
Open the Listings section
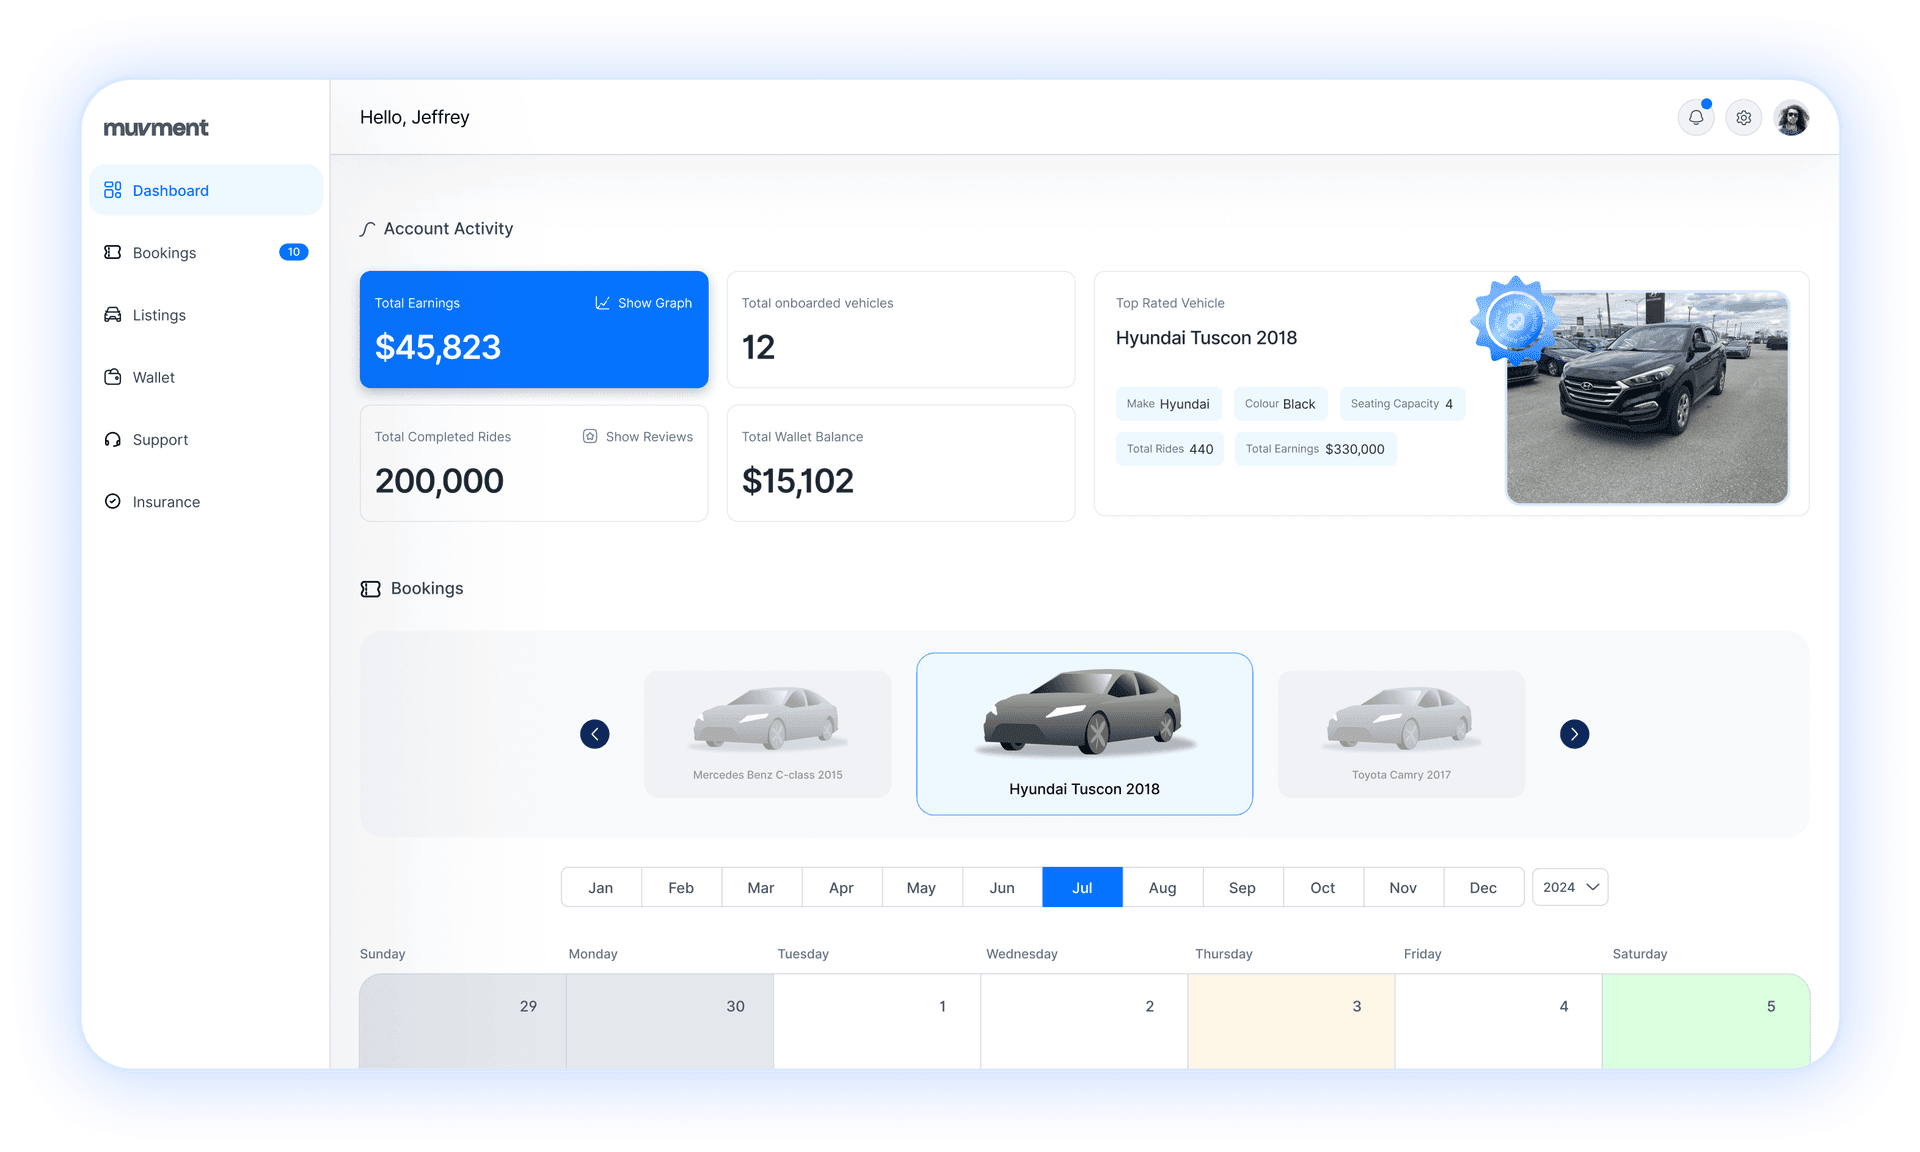[158, 315]
